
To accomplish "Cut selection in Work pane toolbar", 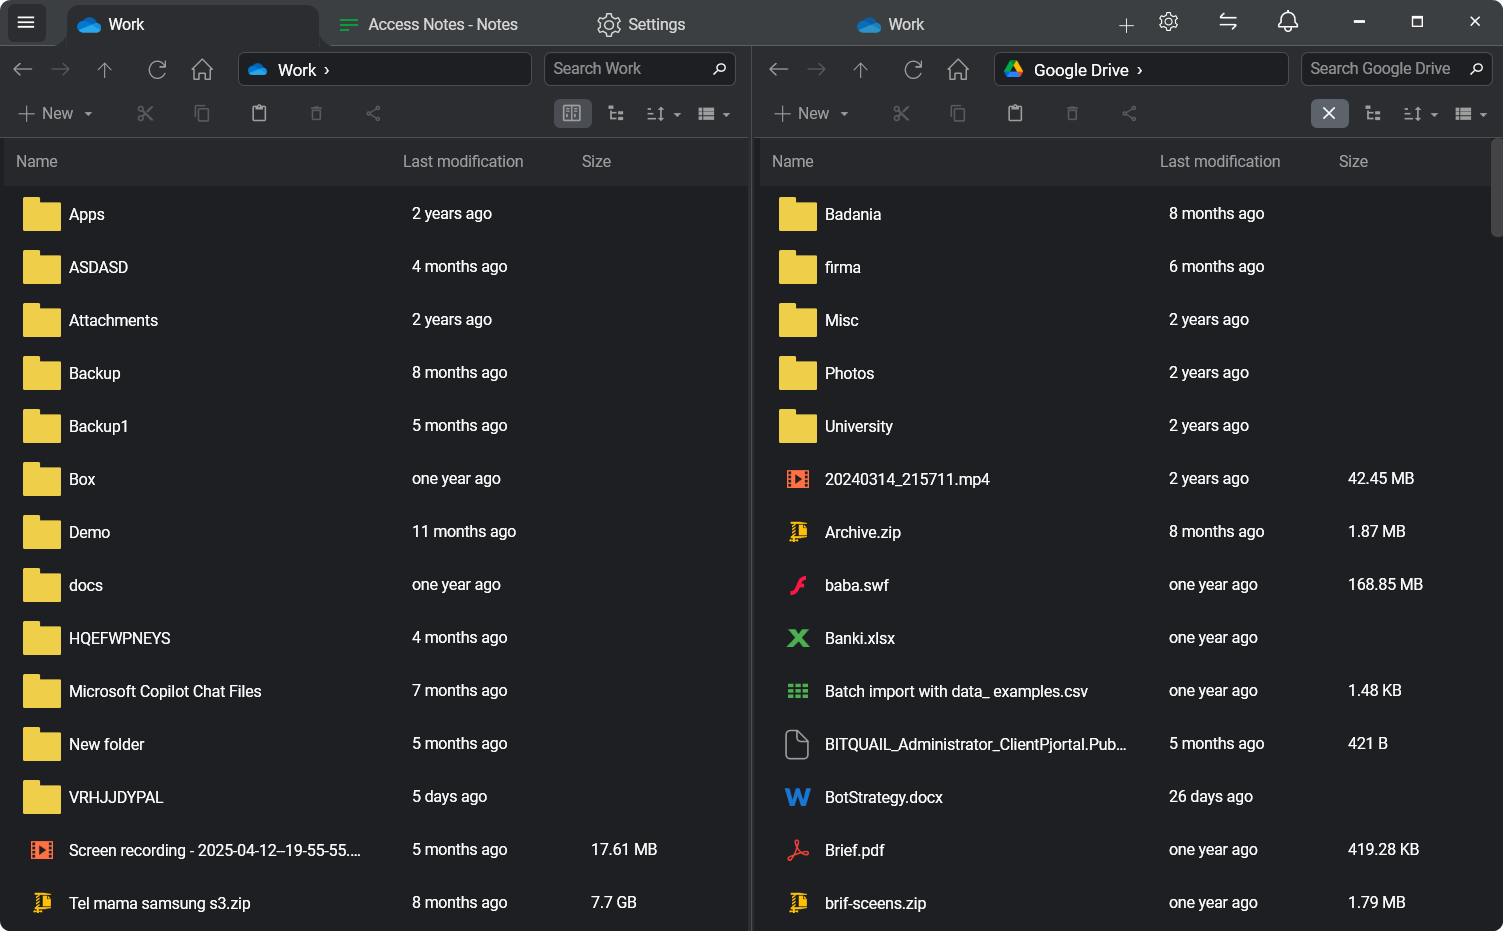I will pyautogui.click(x=145, y=113).
